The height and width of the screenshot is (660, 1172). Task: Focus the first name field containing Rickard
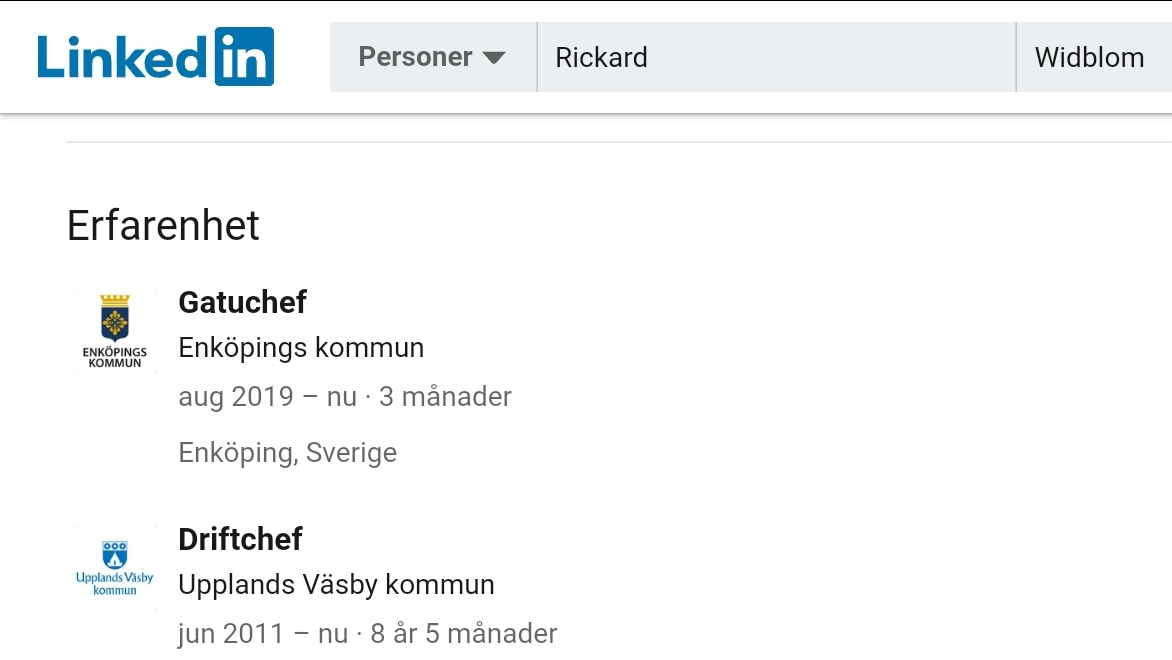[x=775, y=57]
